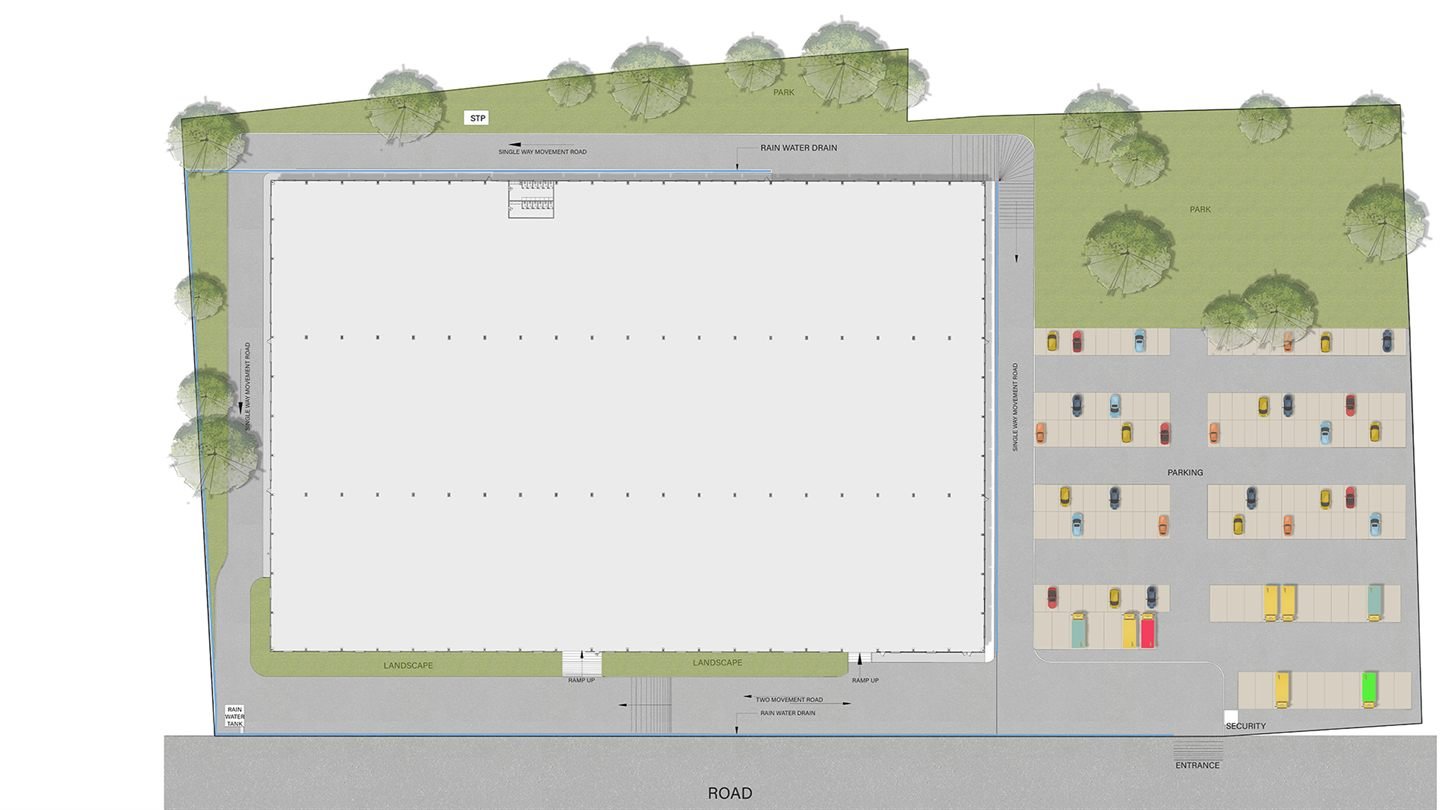The width and height of the screenshot is (1440, 810).
Task: Select the toilet block on the building's top edge
Action: [x=531, y=199]
